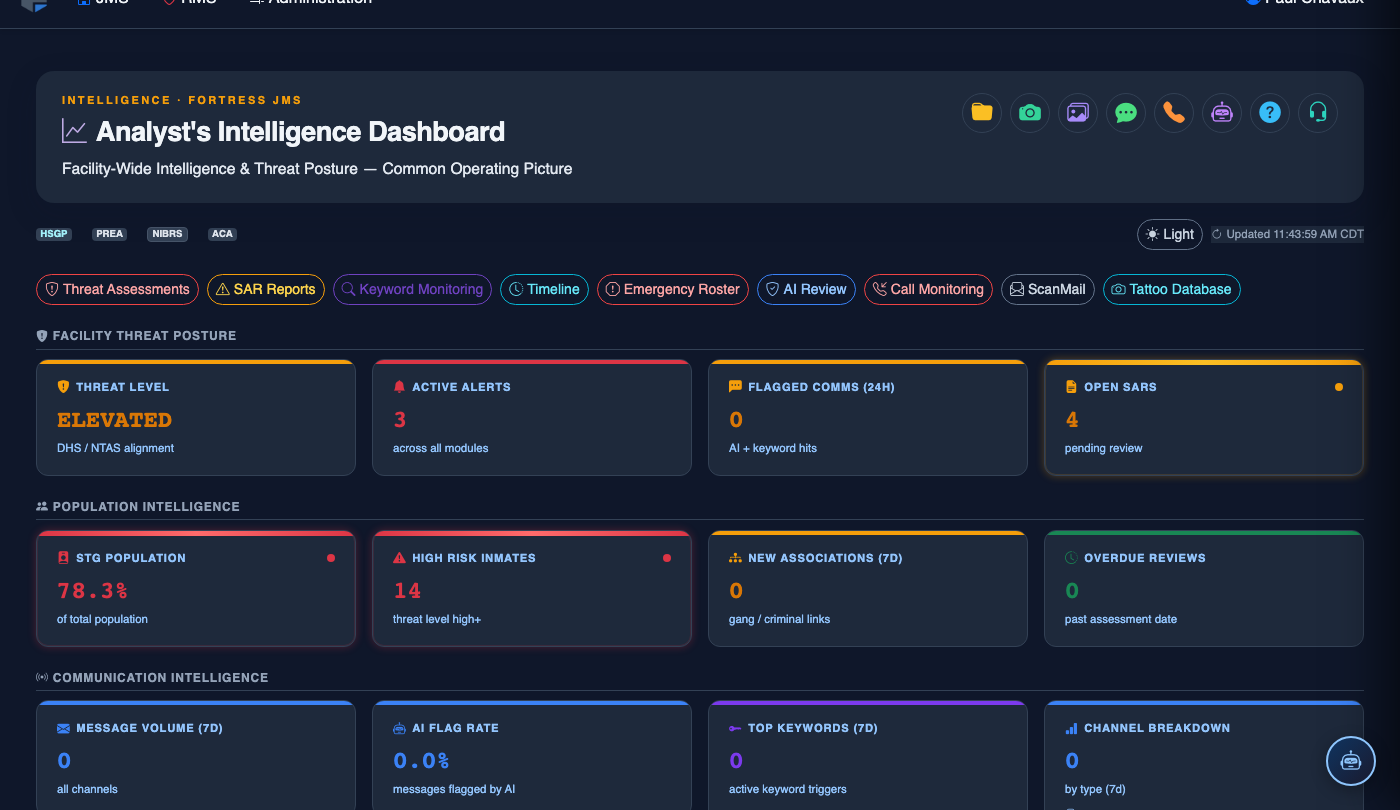
Task: Click the key icon beside Top Keywords
Action: pyautogui.click(x=735, y=728)
